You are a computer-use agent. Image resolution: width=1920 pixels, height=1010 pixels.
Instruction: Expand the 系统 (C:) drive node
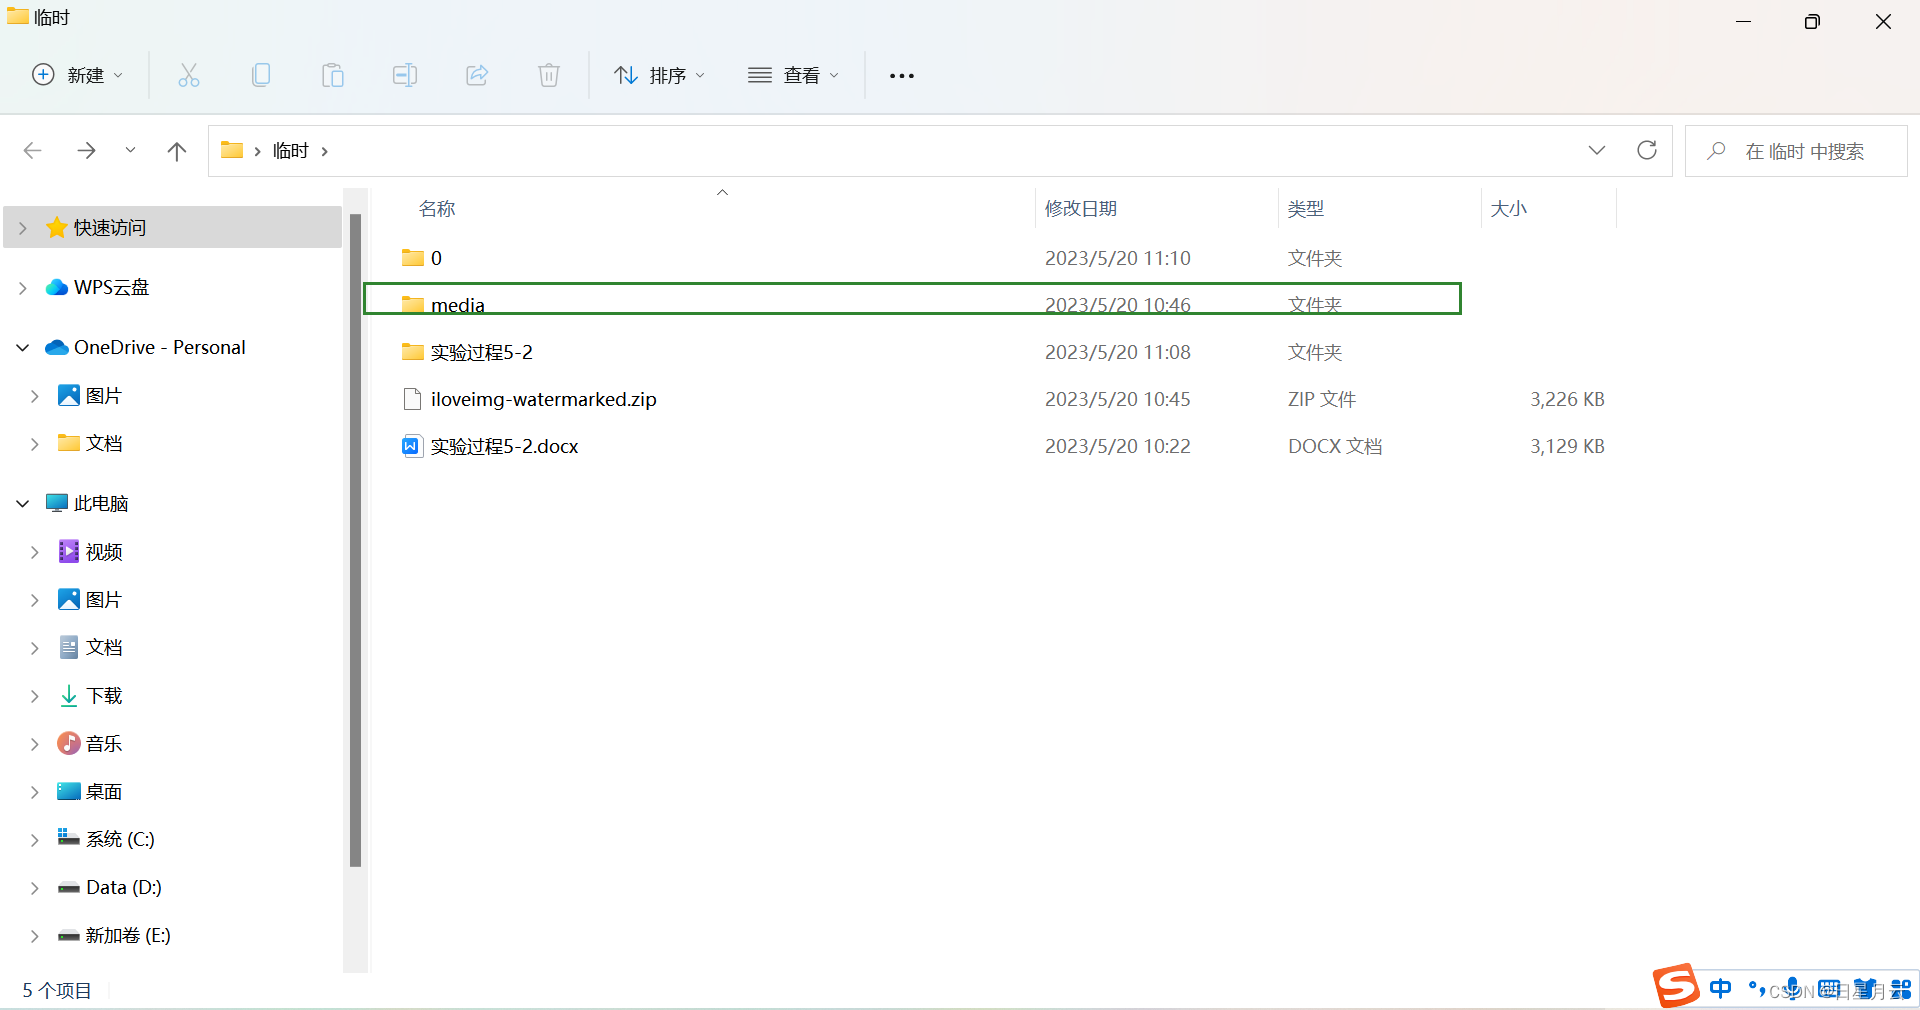click(x=35, y=840)
